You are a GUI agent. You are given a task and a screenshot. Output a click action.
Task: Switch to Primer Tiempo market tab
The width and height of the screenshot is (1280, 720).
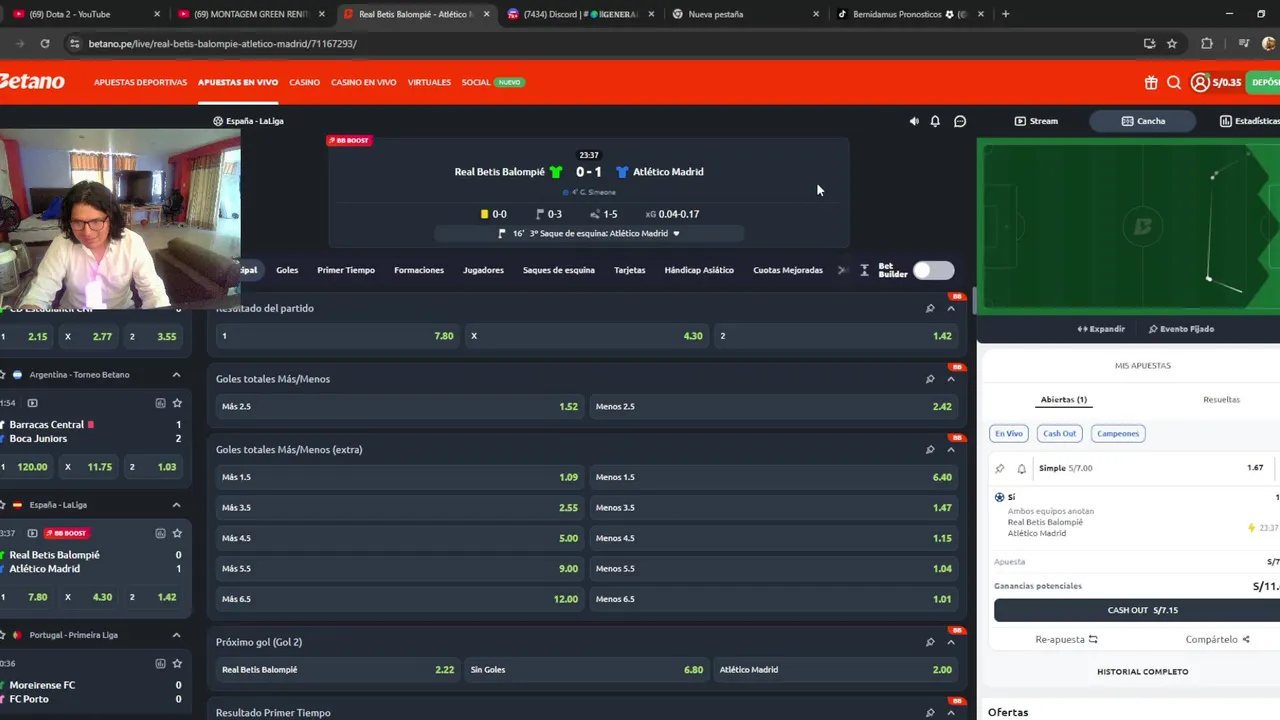[x=346, y=270]
